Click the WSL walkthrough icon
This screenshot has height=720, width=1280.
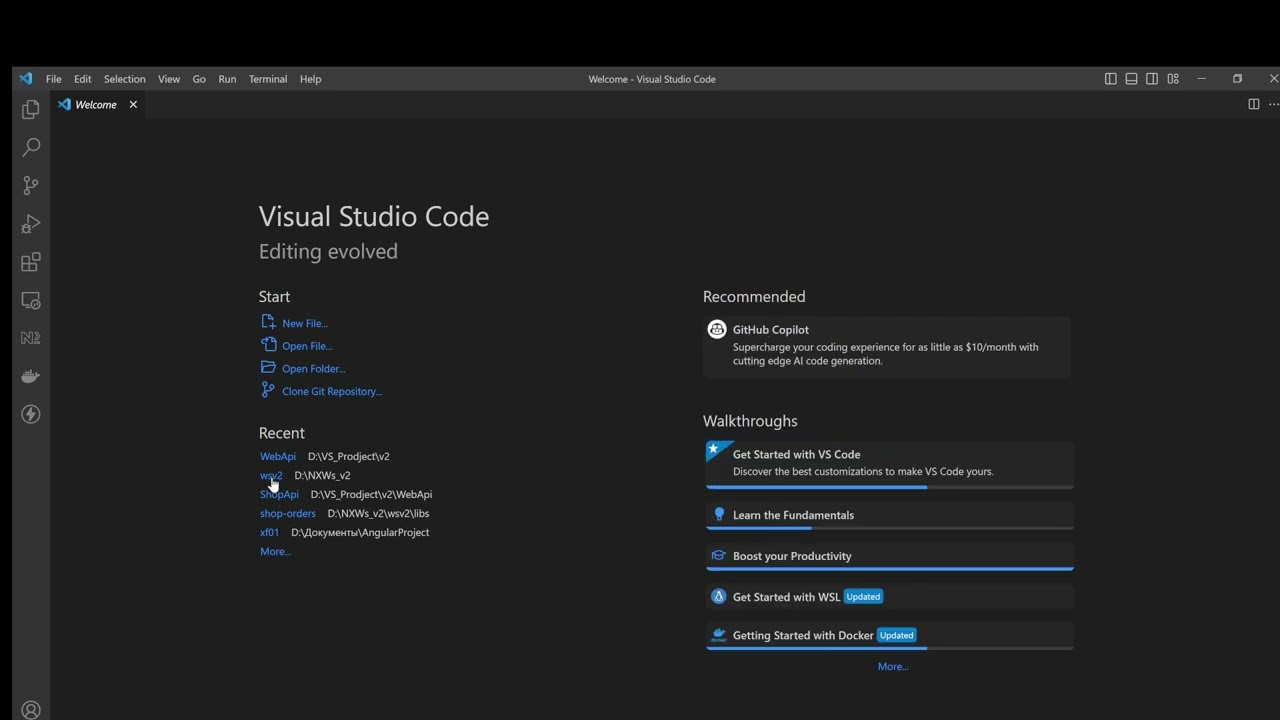[x=718, y=596]
